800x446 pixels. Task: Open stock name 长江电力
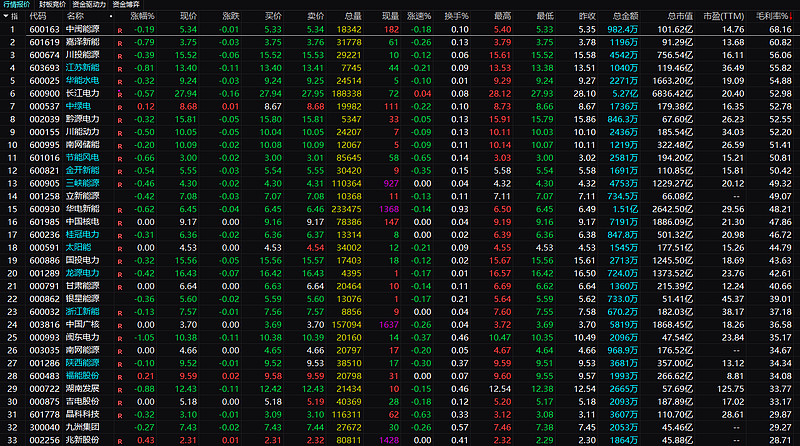(83, 93)
